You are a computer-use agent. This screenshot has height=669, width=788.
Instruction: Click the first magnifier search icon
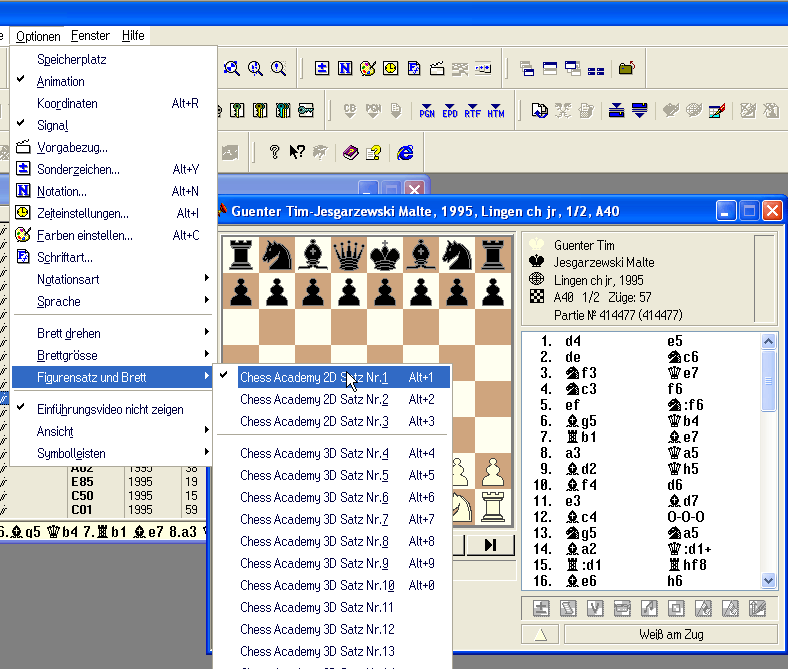click(x=232, y=68)
